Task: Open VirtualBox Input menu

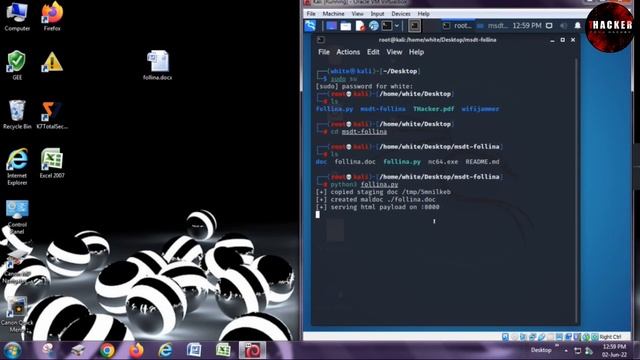Action: (x=378, y=14)
